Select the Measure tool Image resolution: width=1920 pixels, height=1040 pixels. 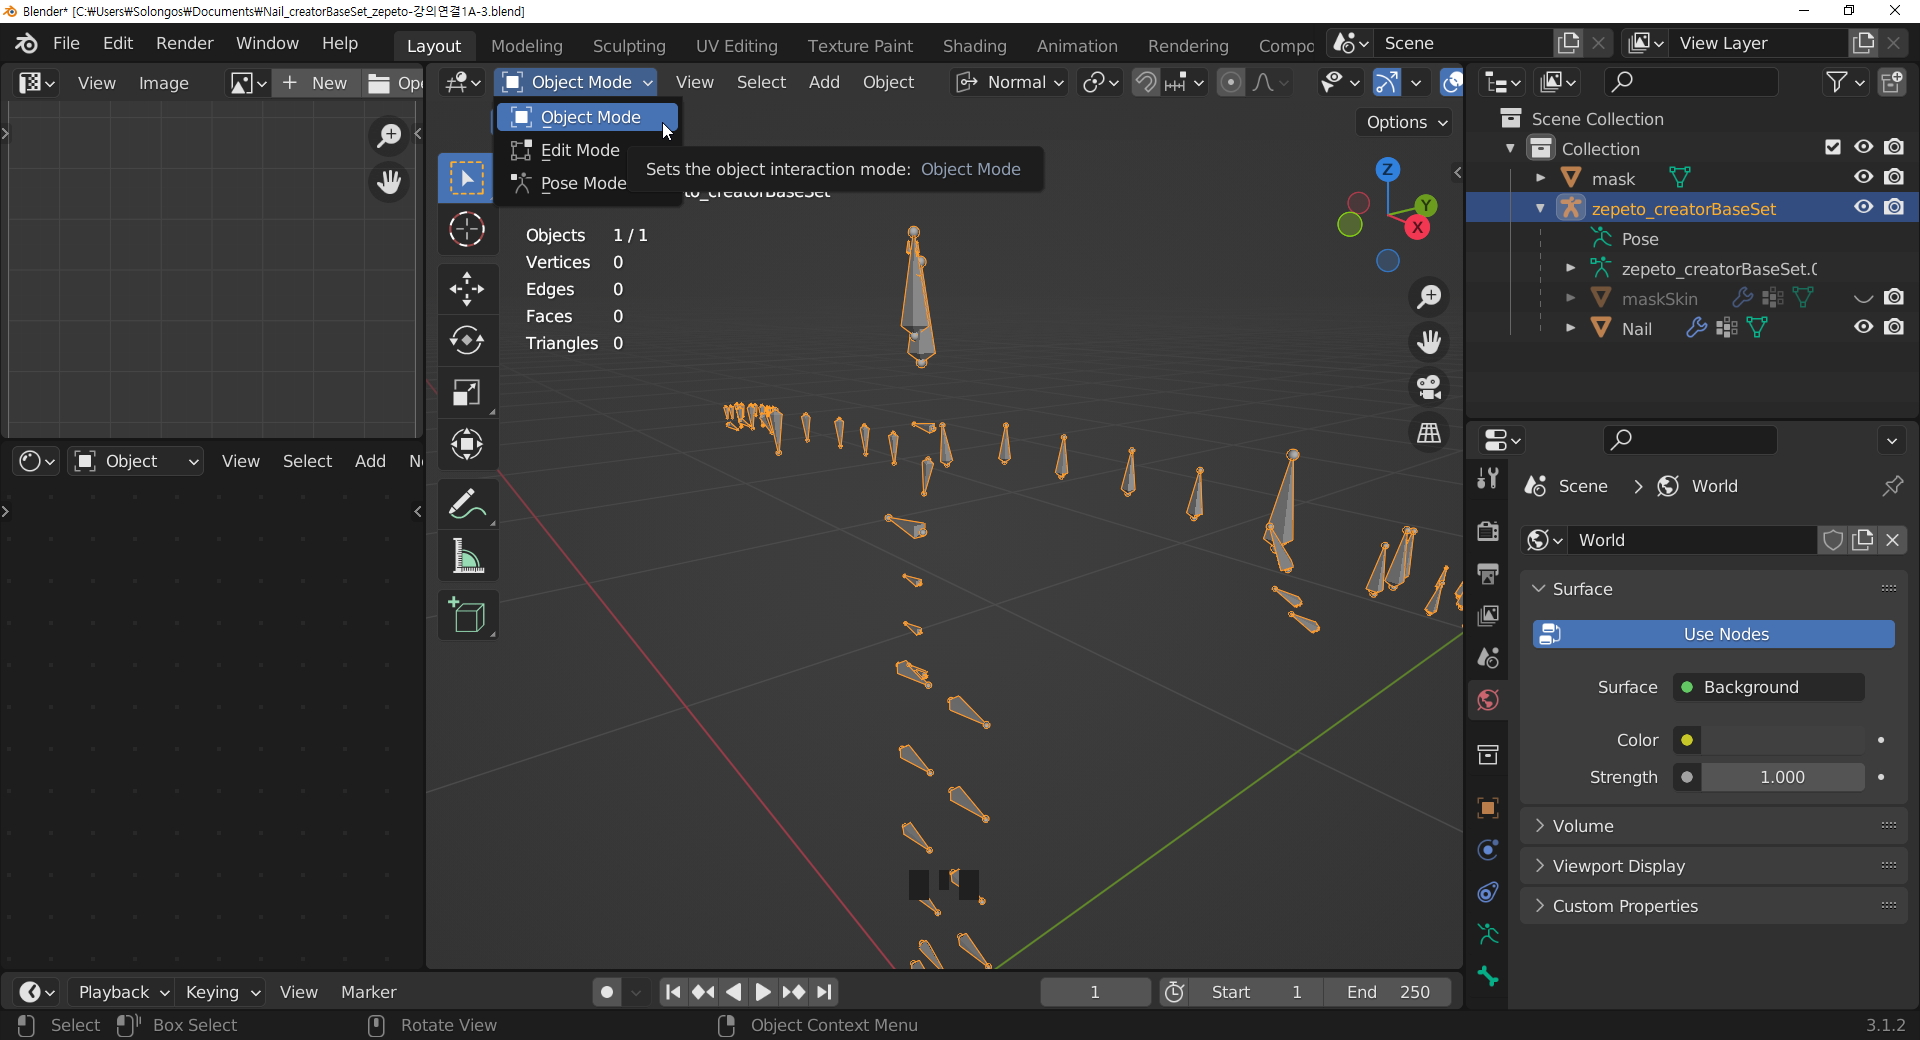pyautogui.click(x=466, y=556)
